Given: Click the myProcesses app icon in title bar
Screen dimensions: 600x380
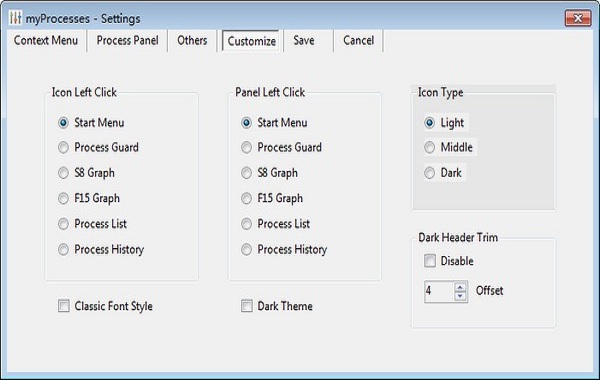Looking at the screenshot, I should (x=15, y=18).
